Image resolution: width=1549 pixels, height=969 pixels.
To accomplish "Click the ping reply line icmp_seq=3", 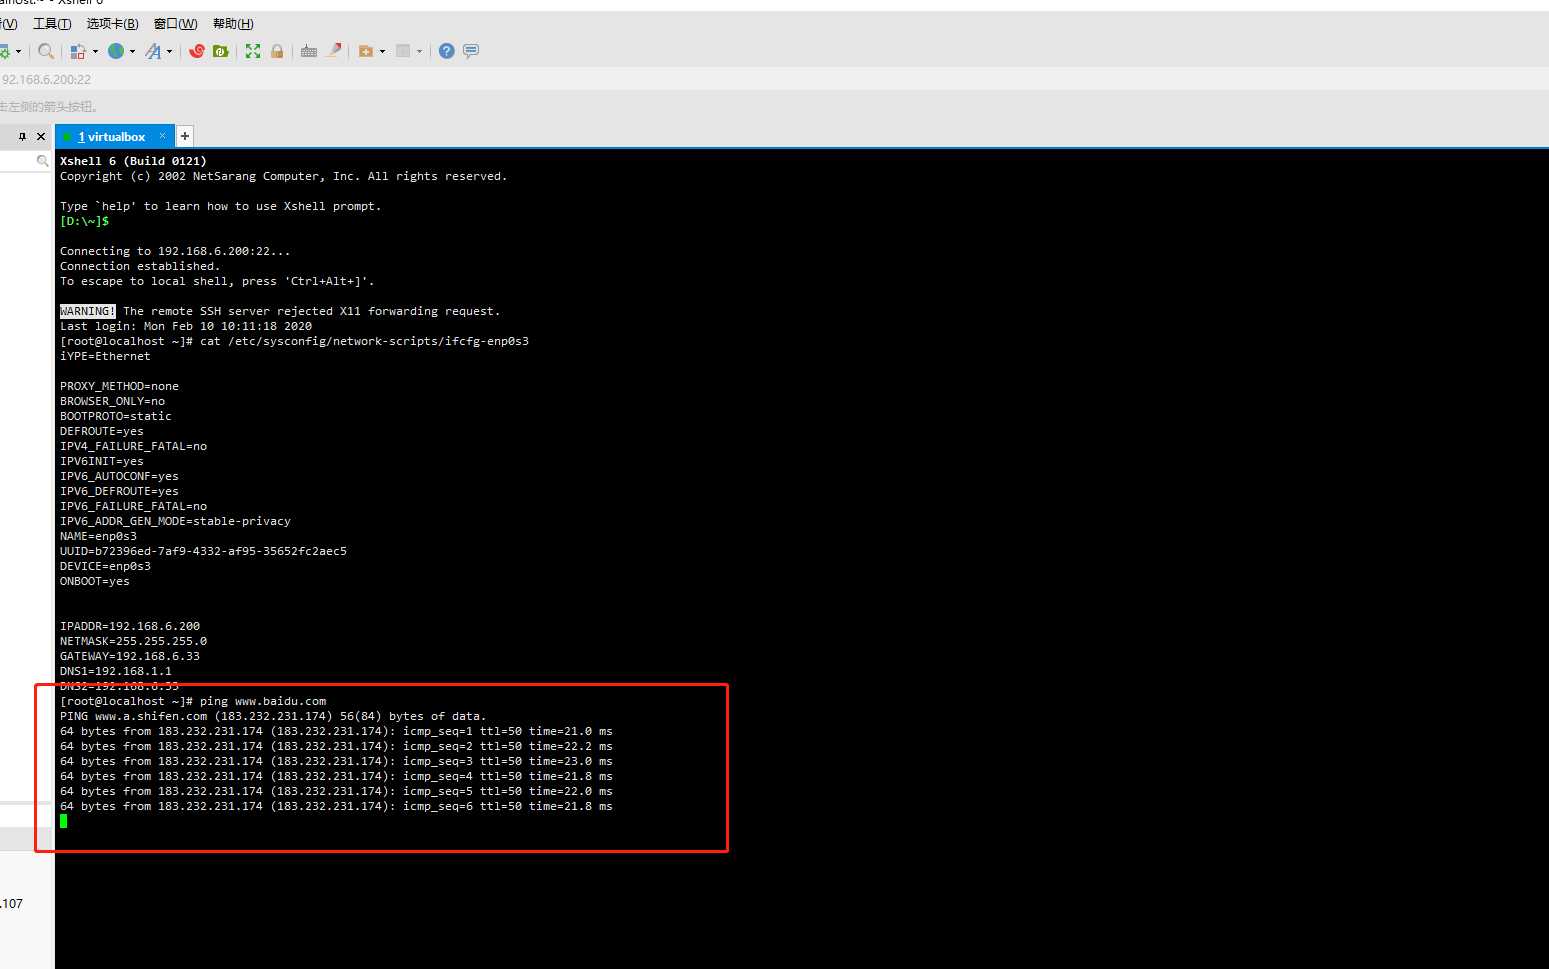I will coord(336,761).
